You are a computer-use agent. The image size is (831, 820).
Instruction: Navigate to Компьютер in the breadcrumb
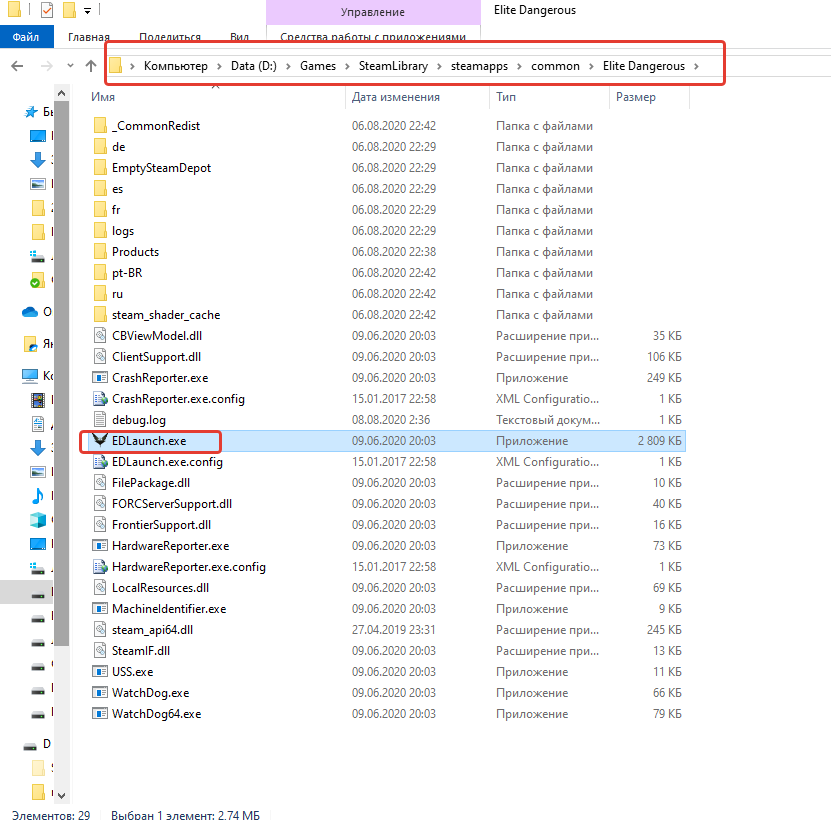pos(176,66)
